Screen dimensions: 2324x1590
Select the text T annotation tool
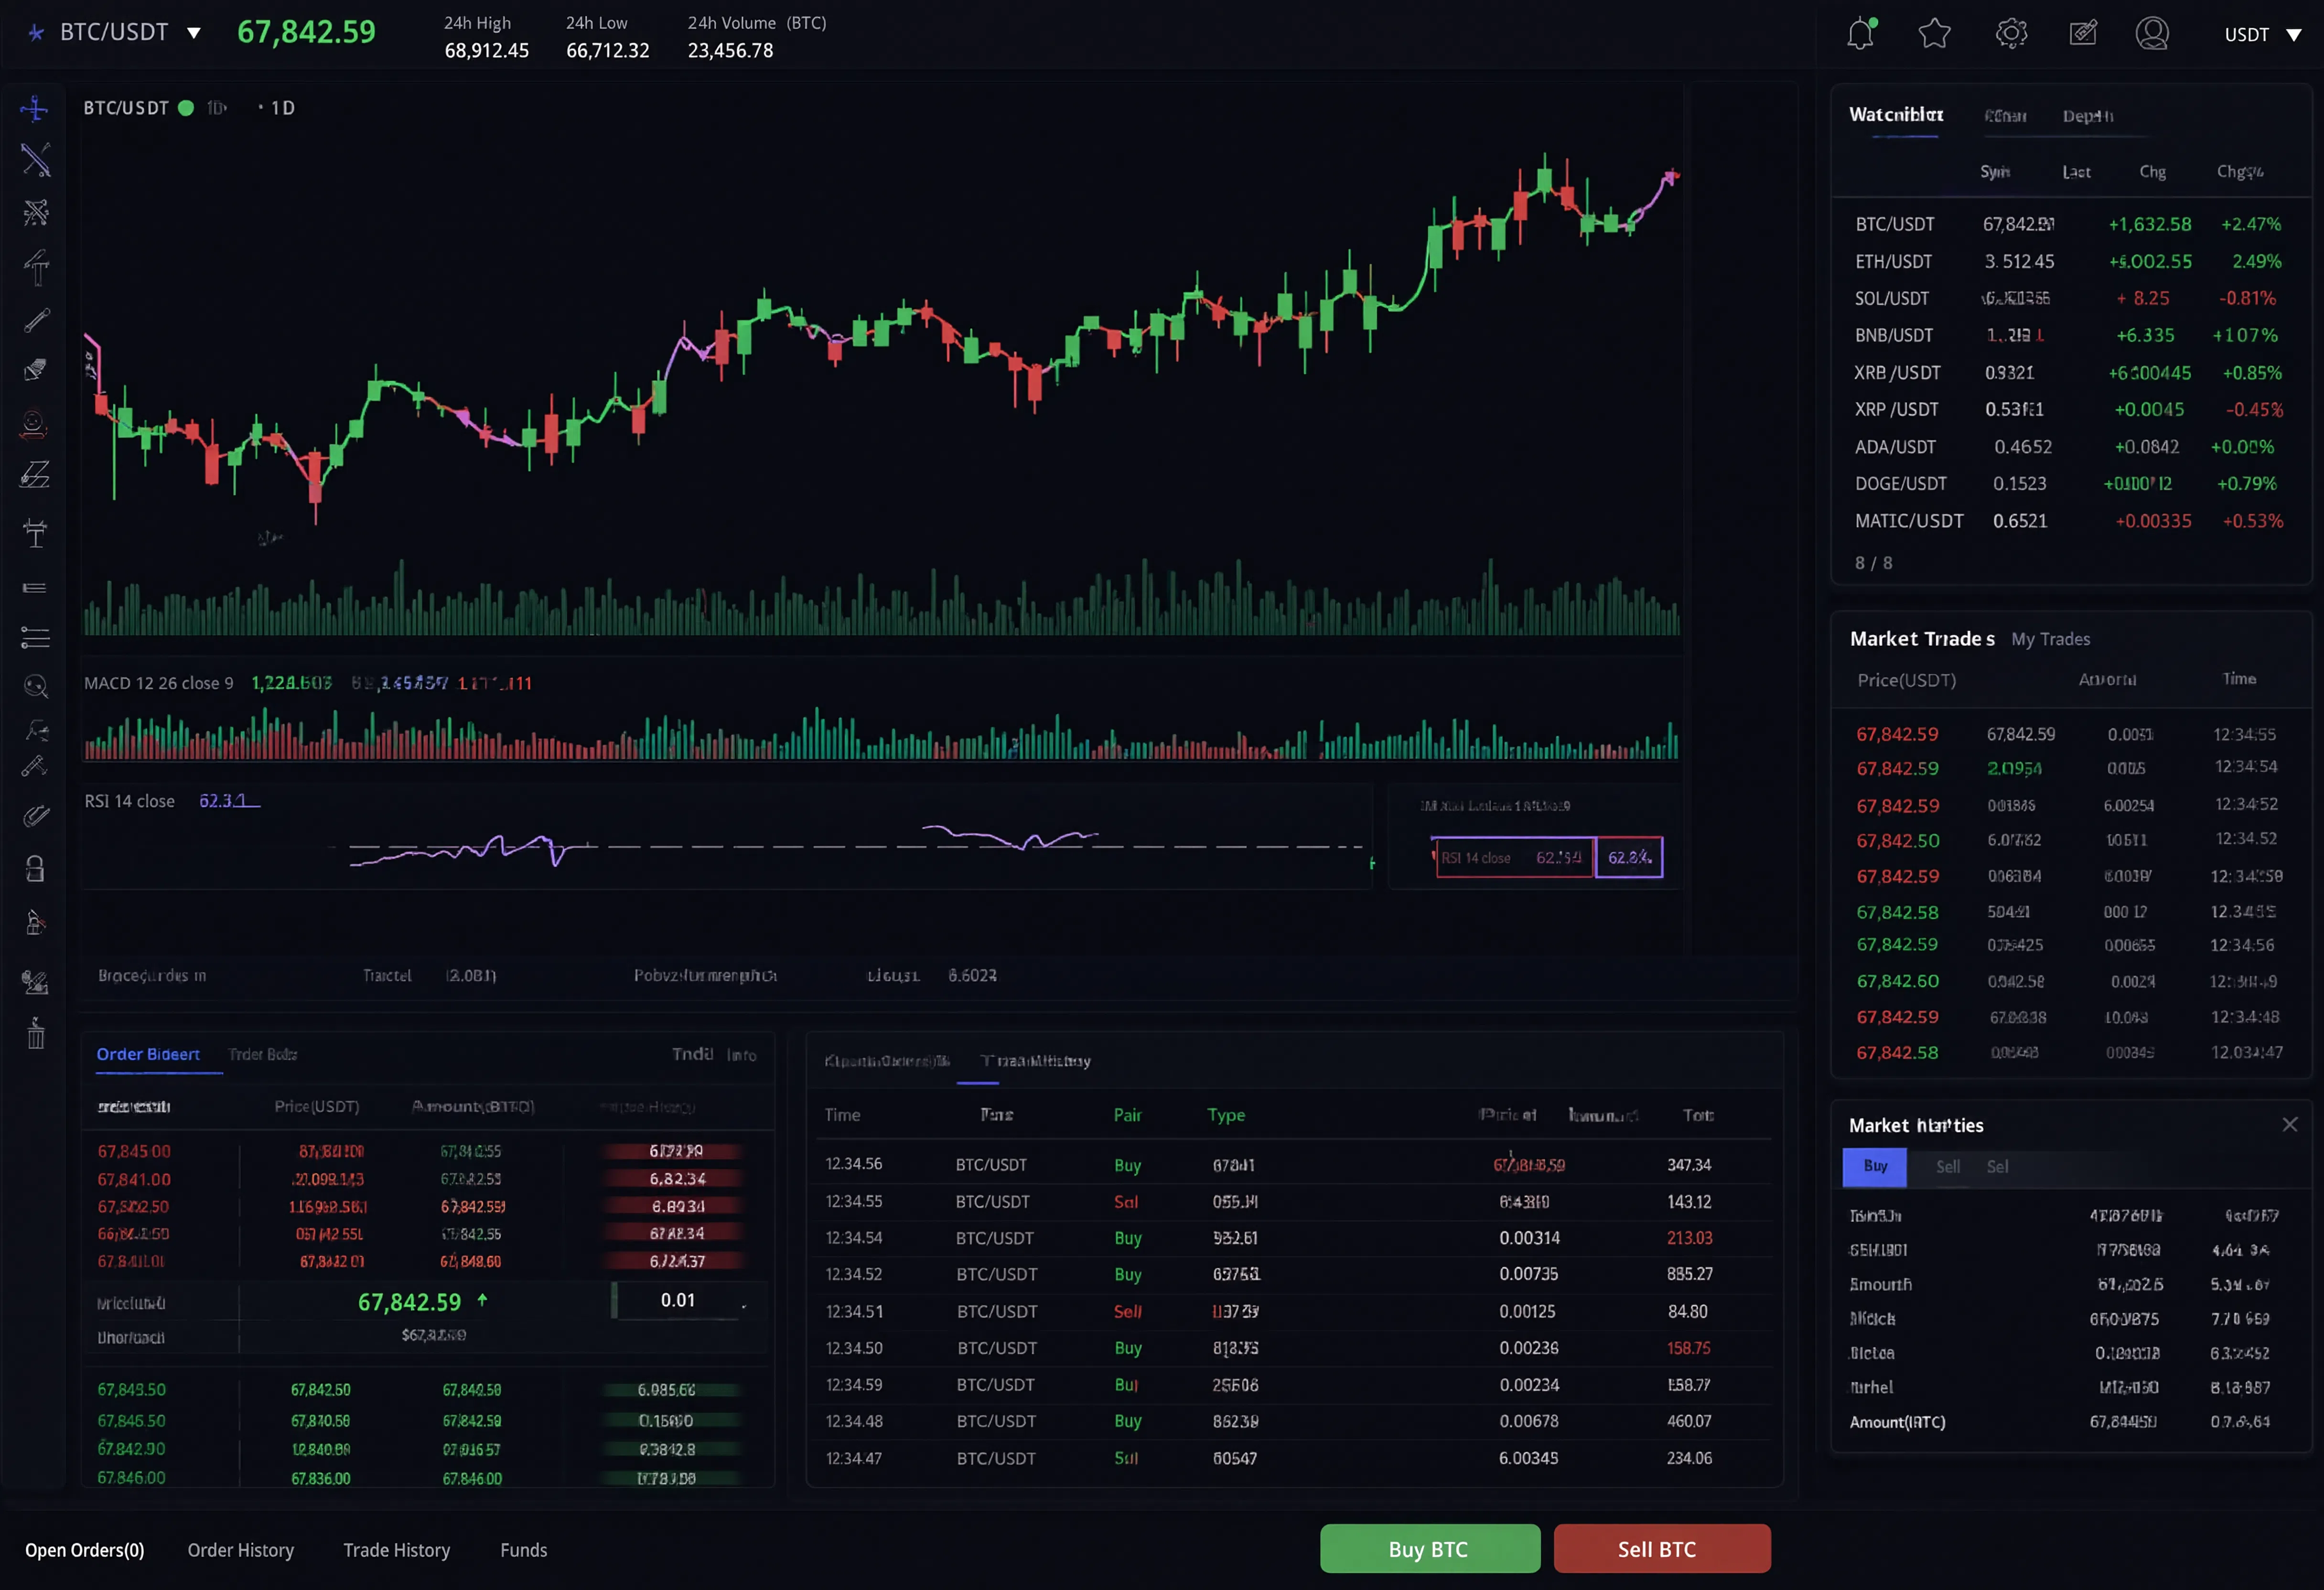(36, 533)
